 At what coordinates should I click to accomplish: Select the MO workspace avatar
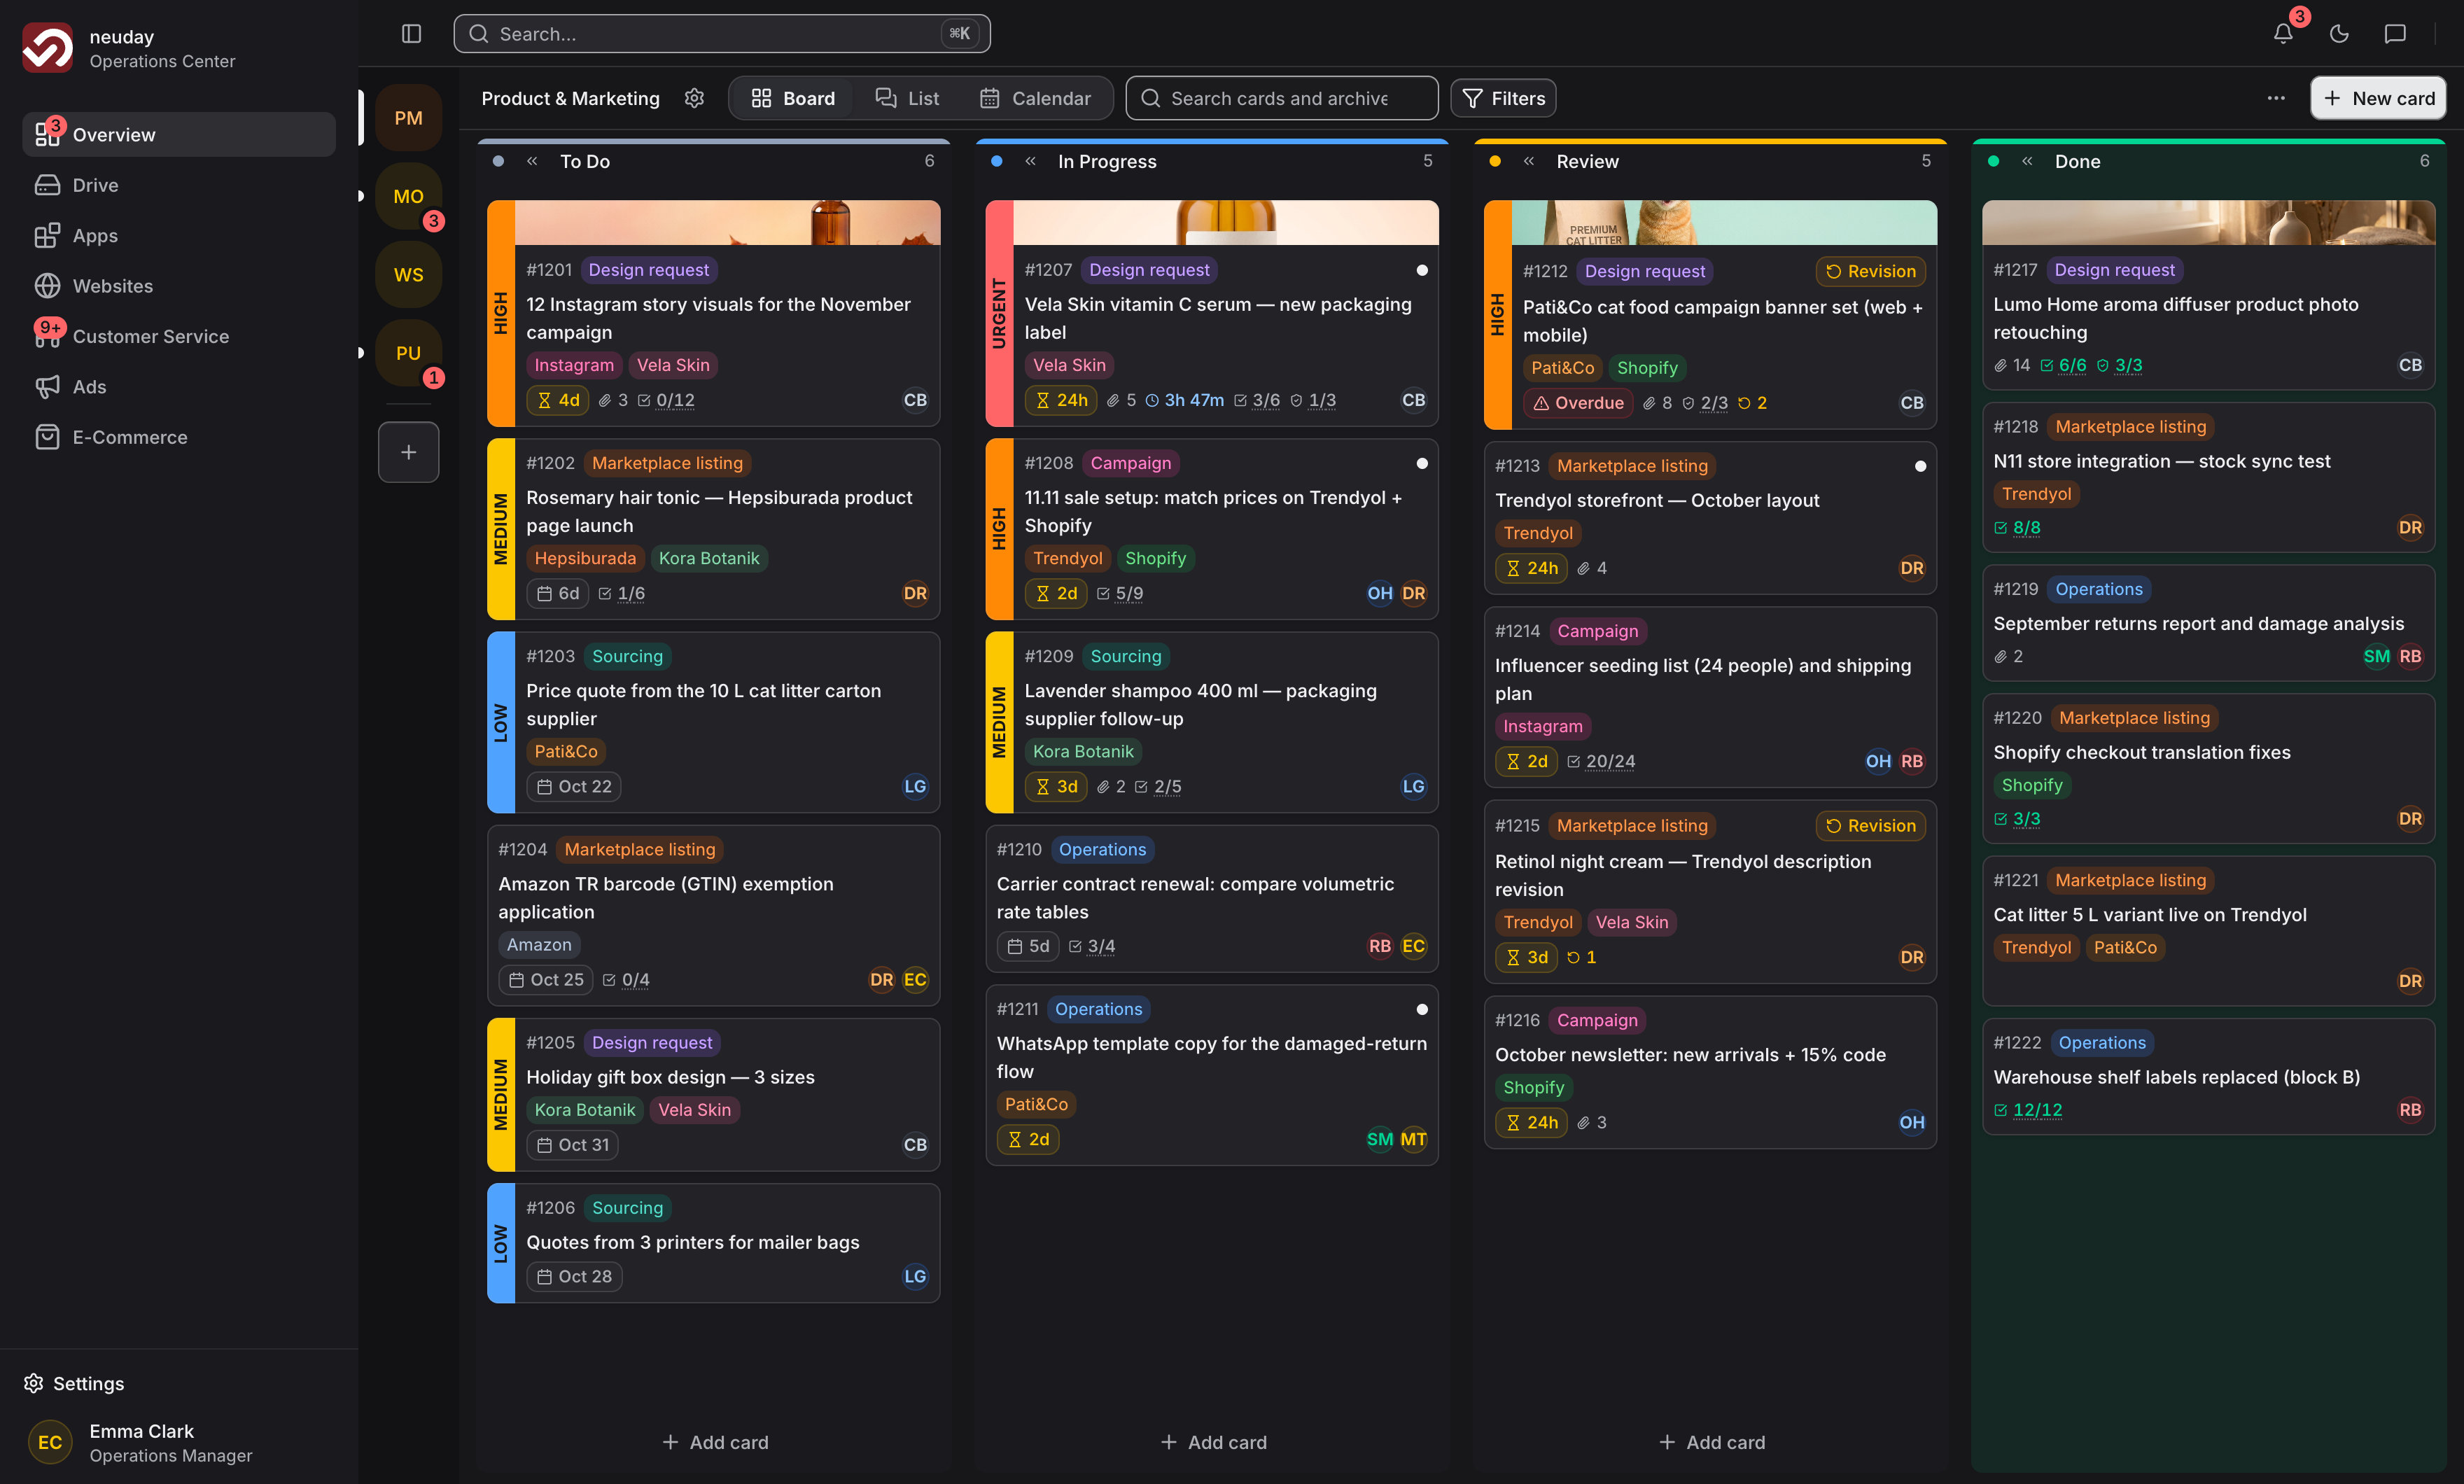(408, 197)
